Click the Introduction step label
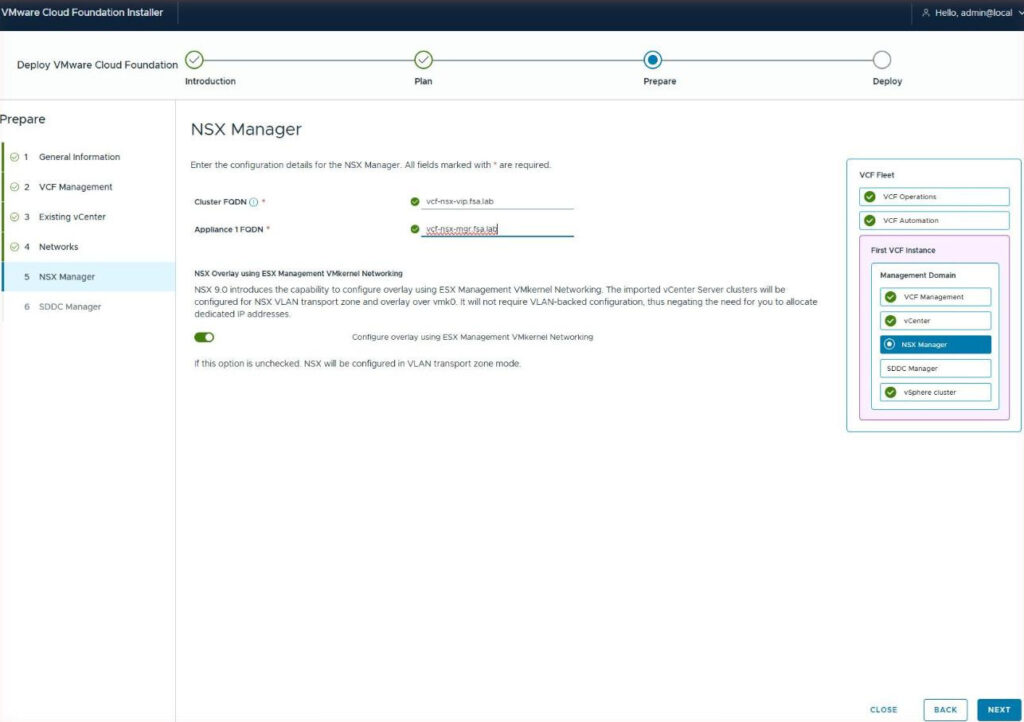The height and width of the screenshot is (722, 1024). click(210, 82)
